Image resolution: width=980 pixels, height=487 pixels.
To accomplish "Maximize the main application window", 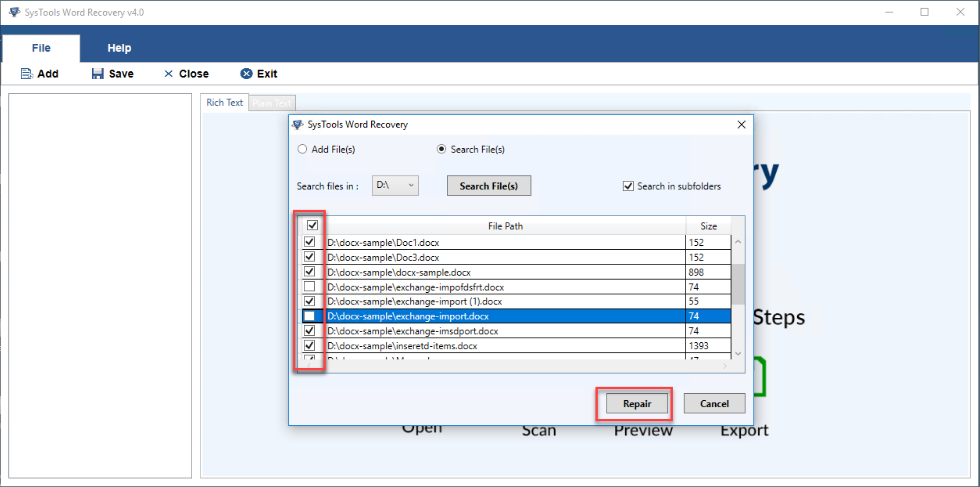I will 924,12.
